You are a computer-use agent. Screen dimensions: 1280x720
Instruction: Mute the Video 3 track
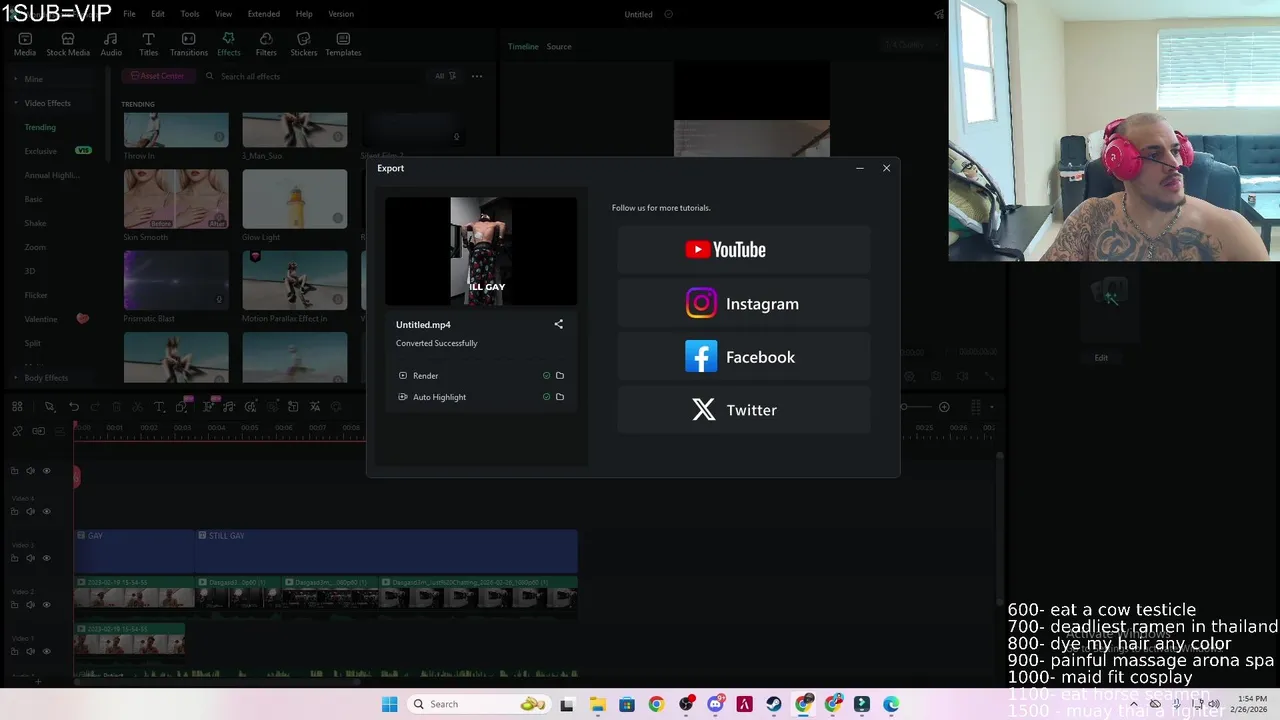point(30,558)
